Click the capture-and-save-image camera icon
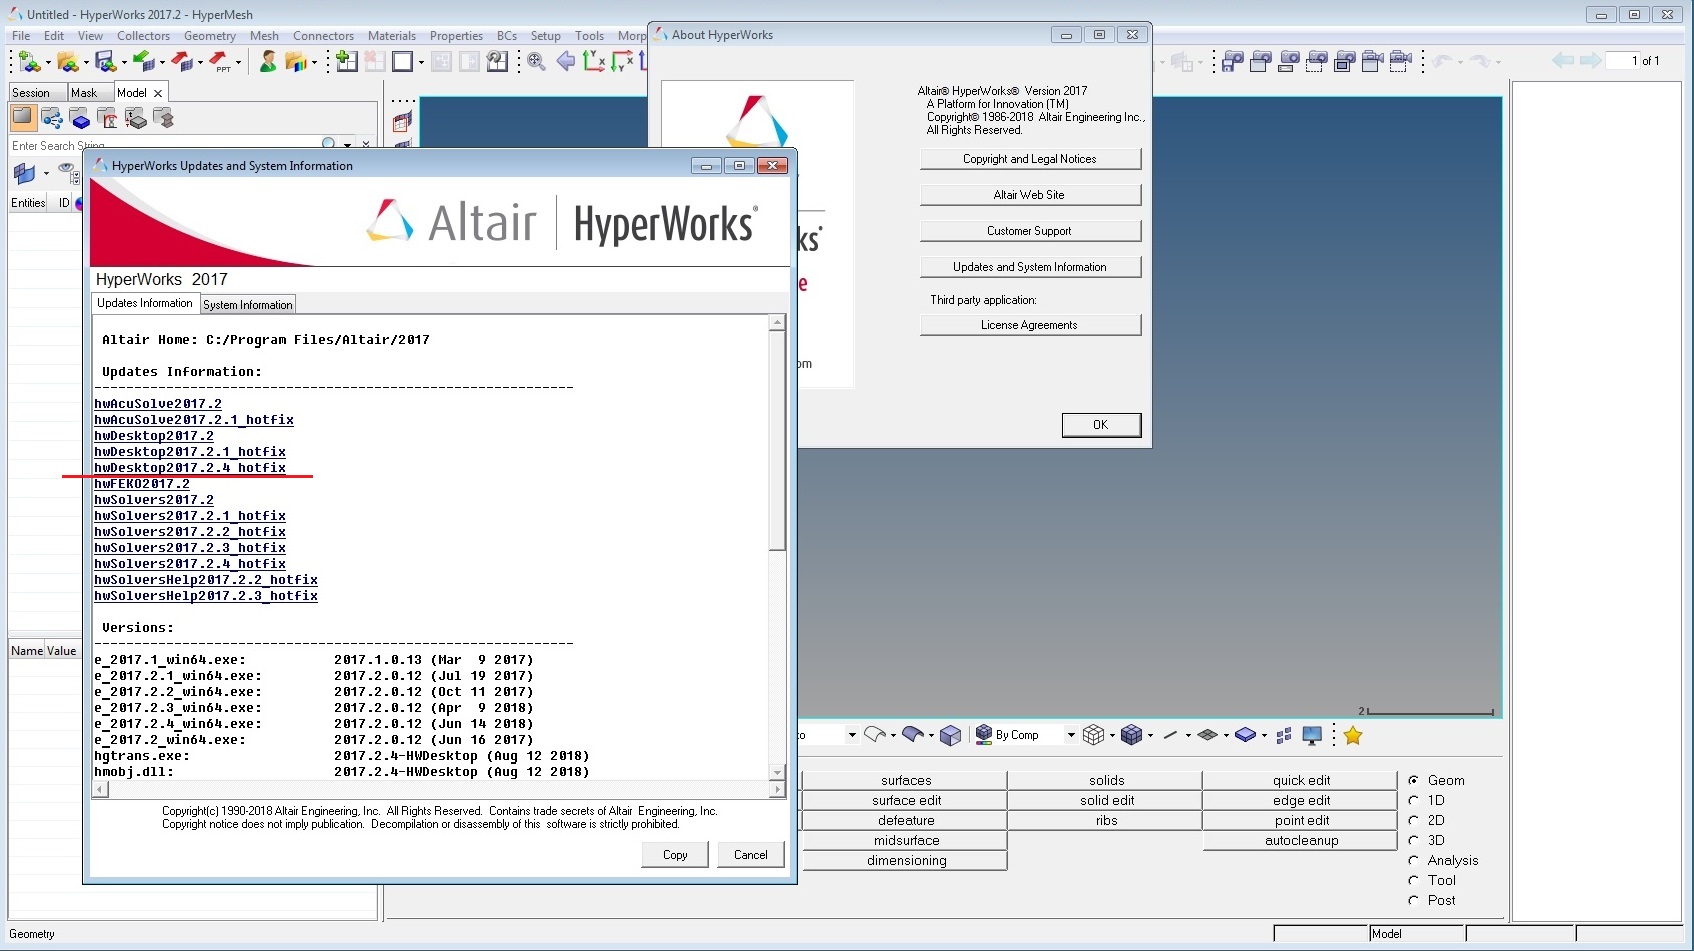The width and height of the screenshot is (1694, 951). point(1233,62)
